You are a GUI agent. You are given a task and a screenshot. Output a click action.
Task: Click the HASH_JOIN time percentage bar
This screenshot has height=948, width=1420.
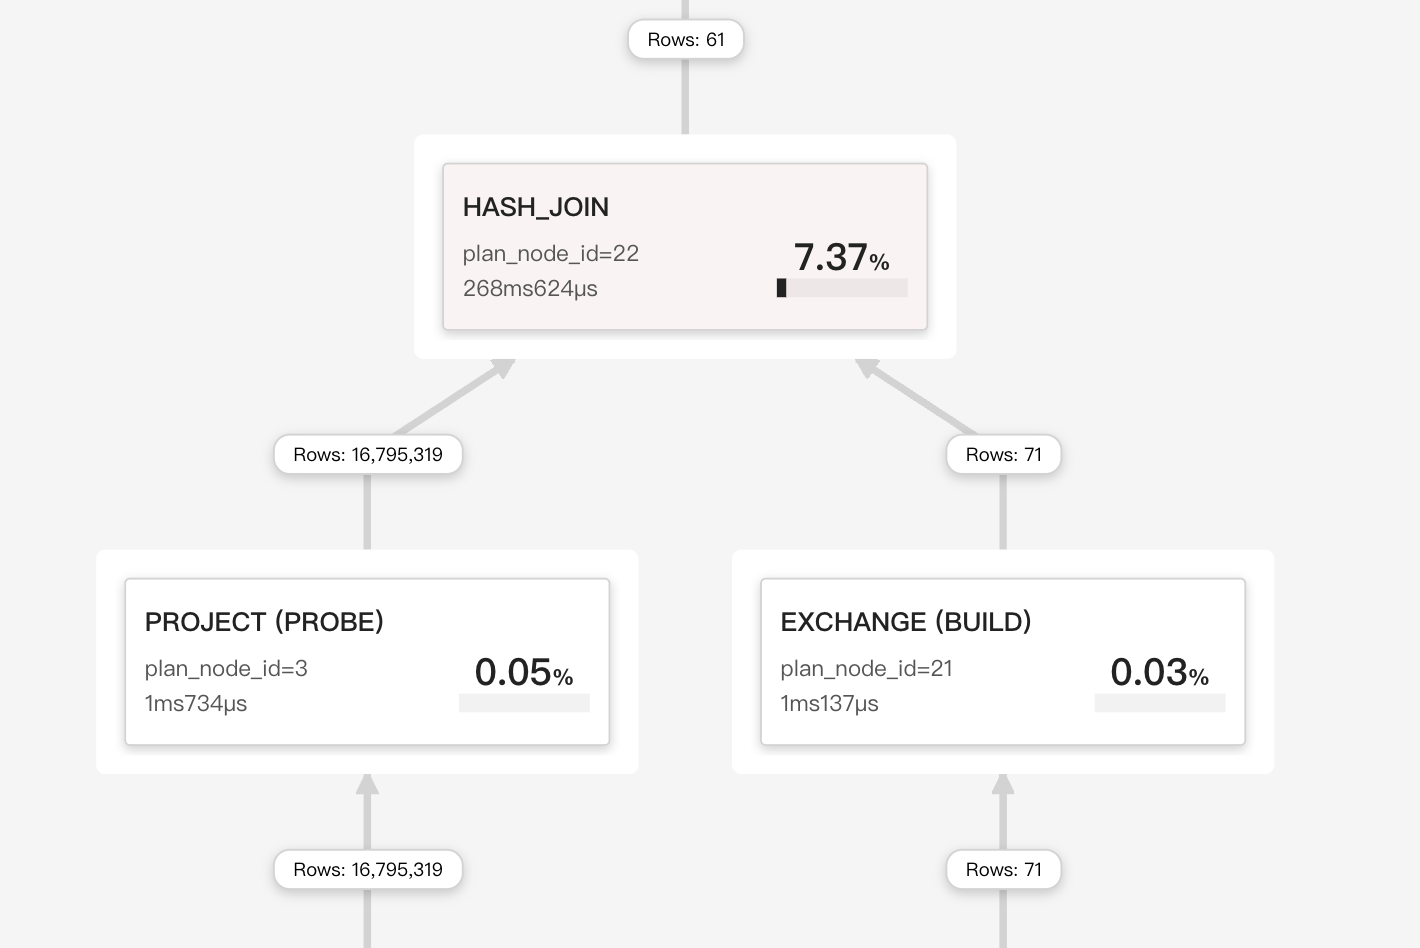point(842,288)
